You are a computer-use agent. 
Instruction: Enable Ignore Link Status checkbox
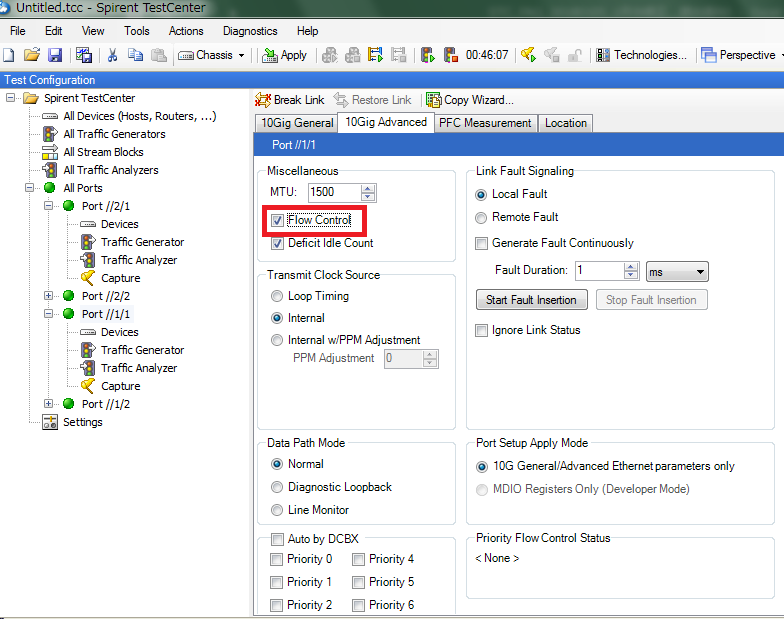481,330
